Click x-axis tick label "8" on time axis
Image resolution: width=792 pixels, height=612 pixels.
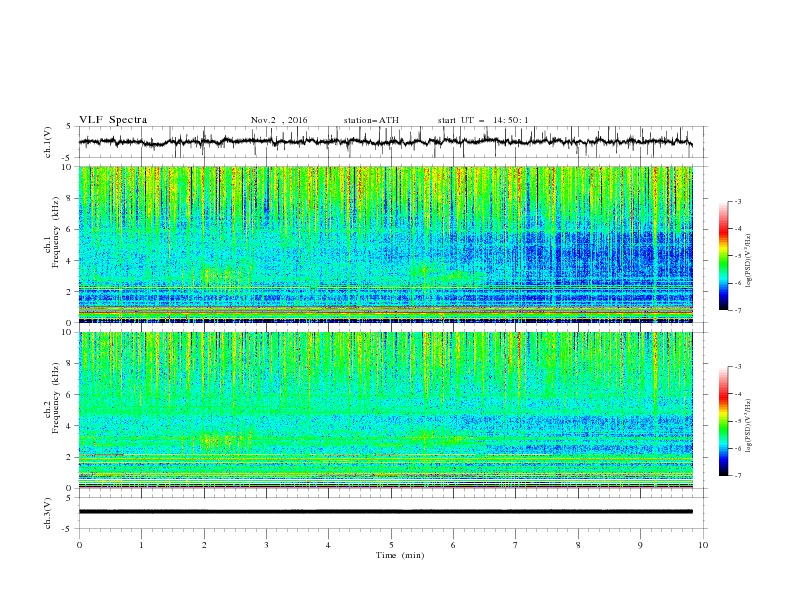(578, 545)
